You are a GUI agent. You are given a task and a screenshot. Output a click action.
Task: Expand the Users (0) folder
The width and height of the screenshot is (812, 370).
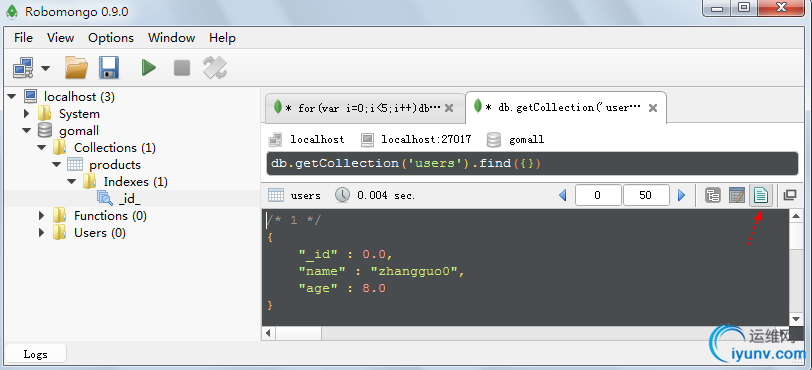(x=41, y=233)
